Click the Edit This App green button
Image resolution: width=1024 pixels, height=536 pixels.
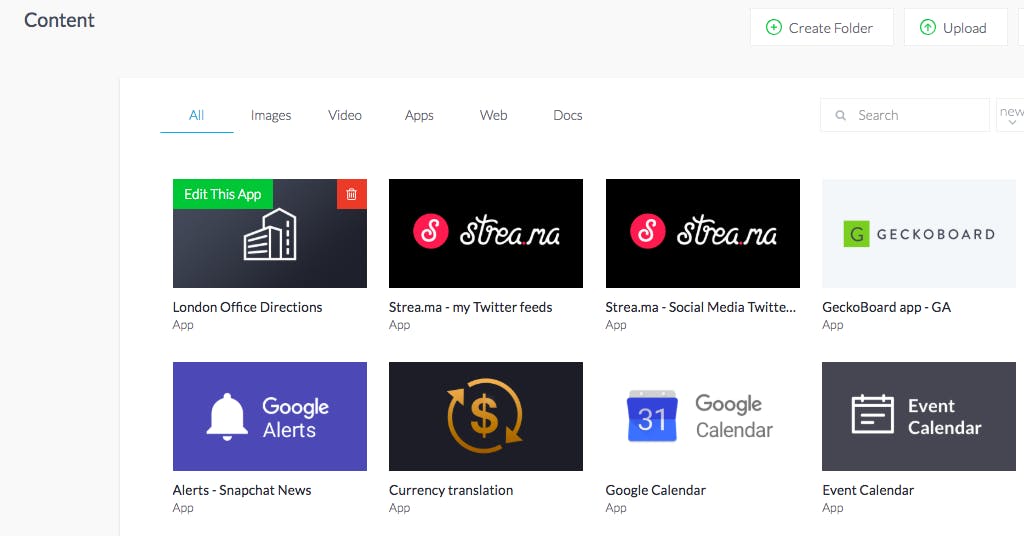pyautogui.click(x=223, y=194)
